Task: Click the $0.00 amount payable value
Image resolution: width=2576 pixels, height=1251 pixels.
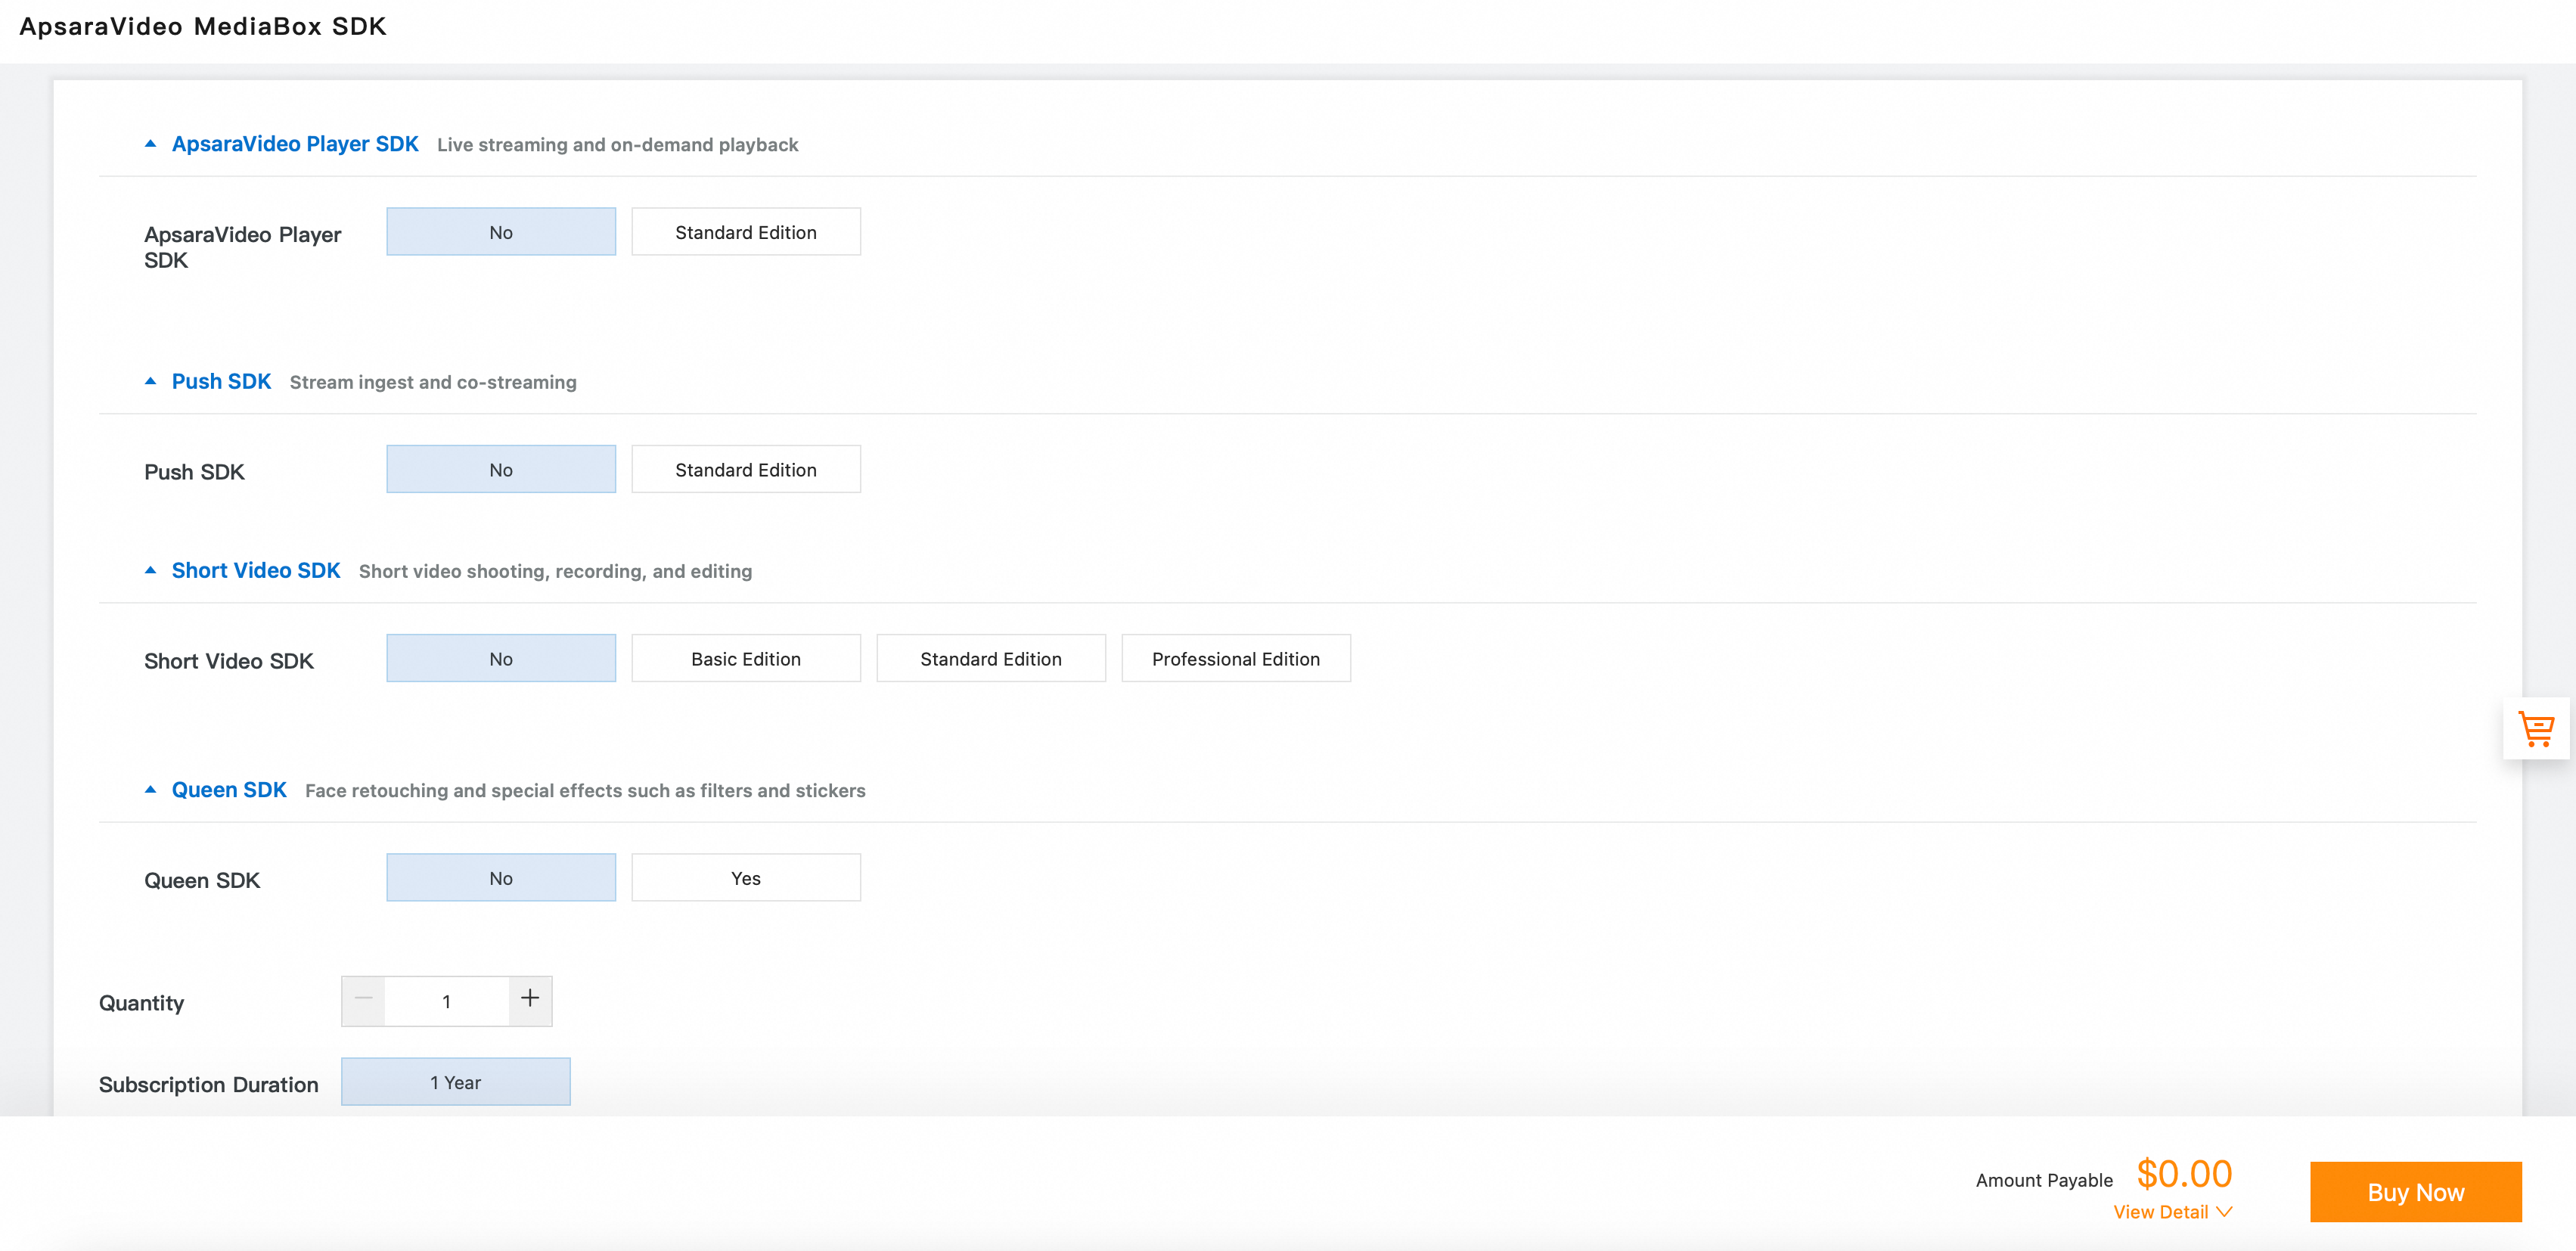Action: coord(2184,1173)
